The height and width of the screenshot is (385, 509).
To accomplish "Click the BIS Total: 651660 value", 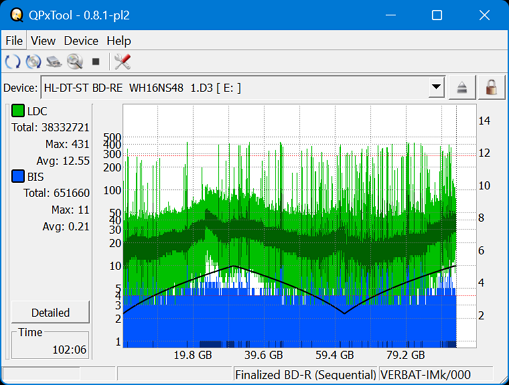I will (x=56, y=193).
